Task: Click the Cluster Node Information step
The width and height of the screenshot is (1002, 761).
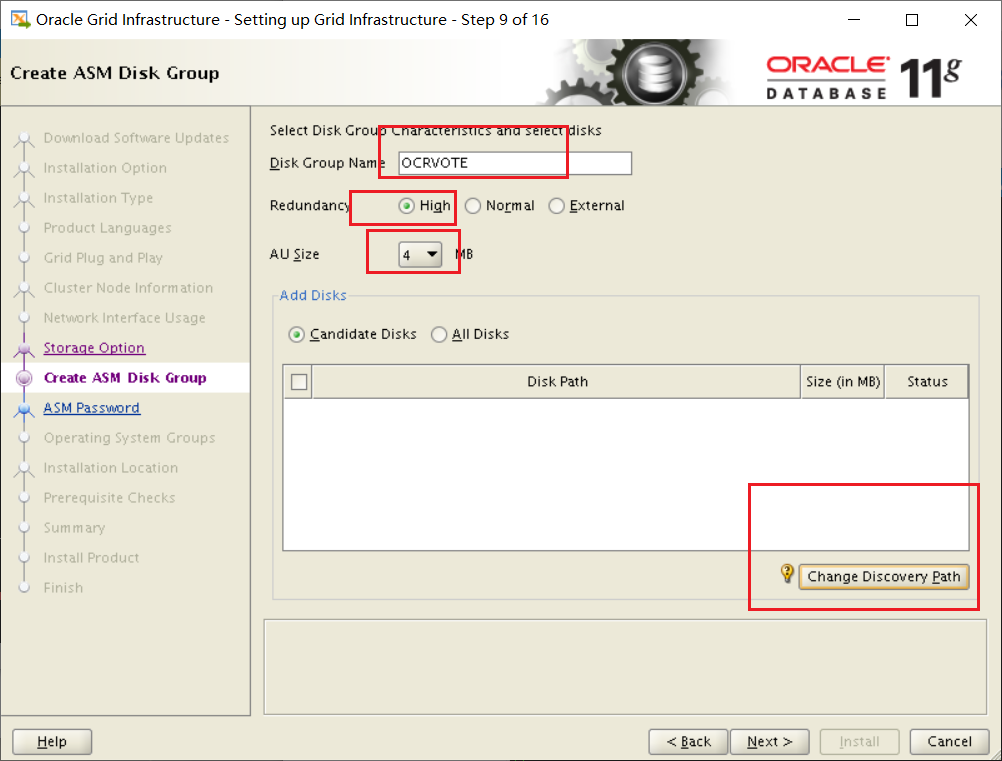Action: click(128, 288)
